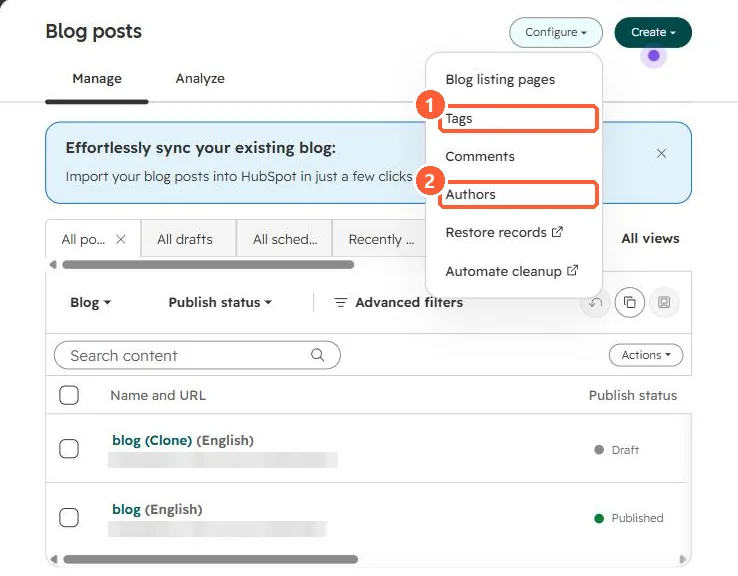
Task: Close the blog sync banner with X
Action: click(661, 153)
